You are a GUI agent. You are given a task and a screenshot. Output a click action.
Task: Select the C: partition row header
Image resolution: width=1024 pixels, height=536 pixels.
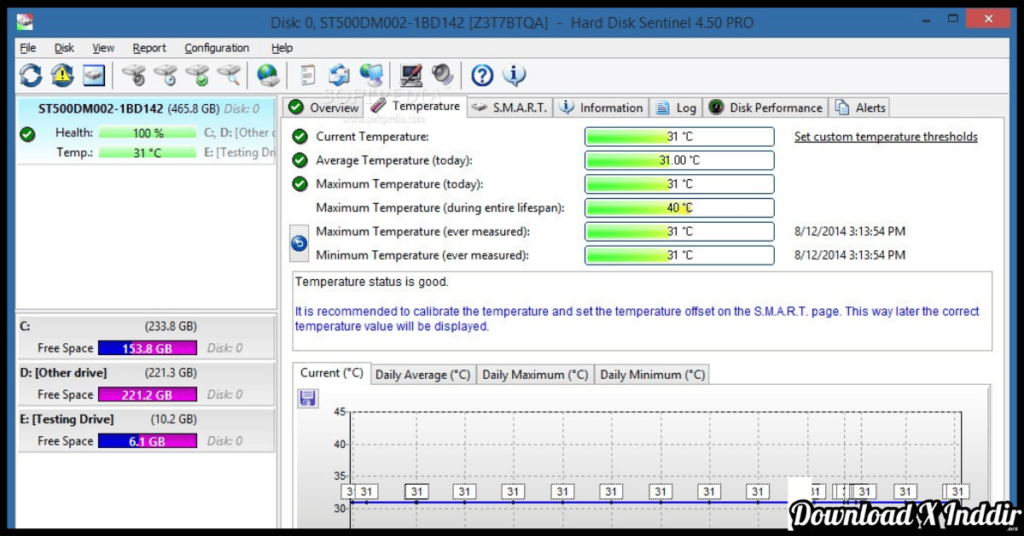pos(146,326)
